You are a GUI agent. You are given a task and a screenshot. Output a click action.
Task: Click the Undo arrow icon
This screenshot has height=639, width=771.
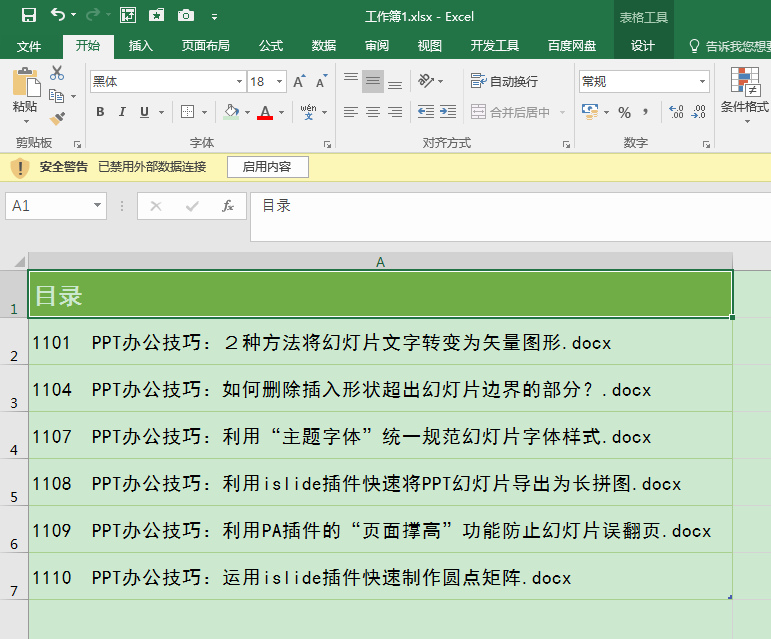pyautogui.click(x=58, y=15)
